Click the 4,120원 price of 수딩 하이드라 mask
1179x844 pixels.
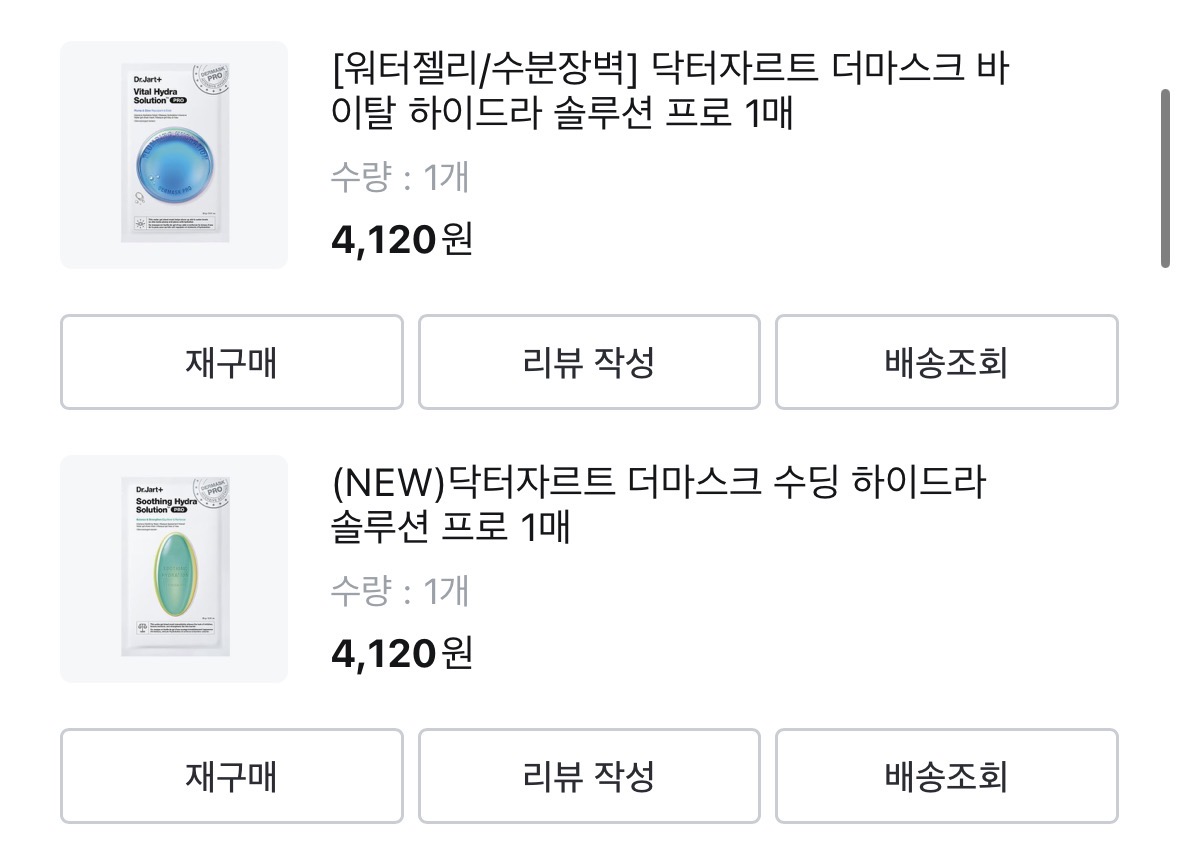coord(402,654)
